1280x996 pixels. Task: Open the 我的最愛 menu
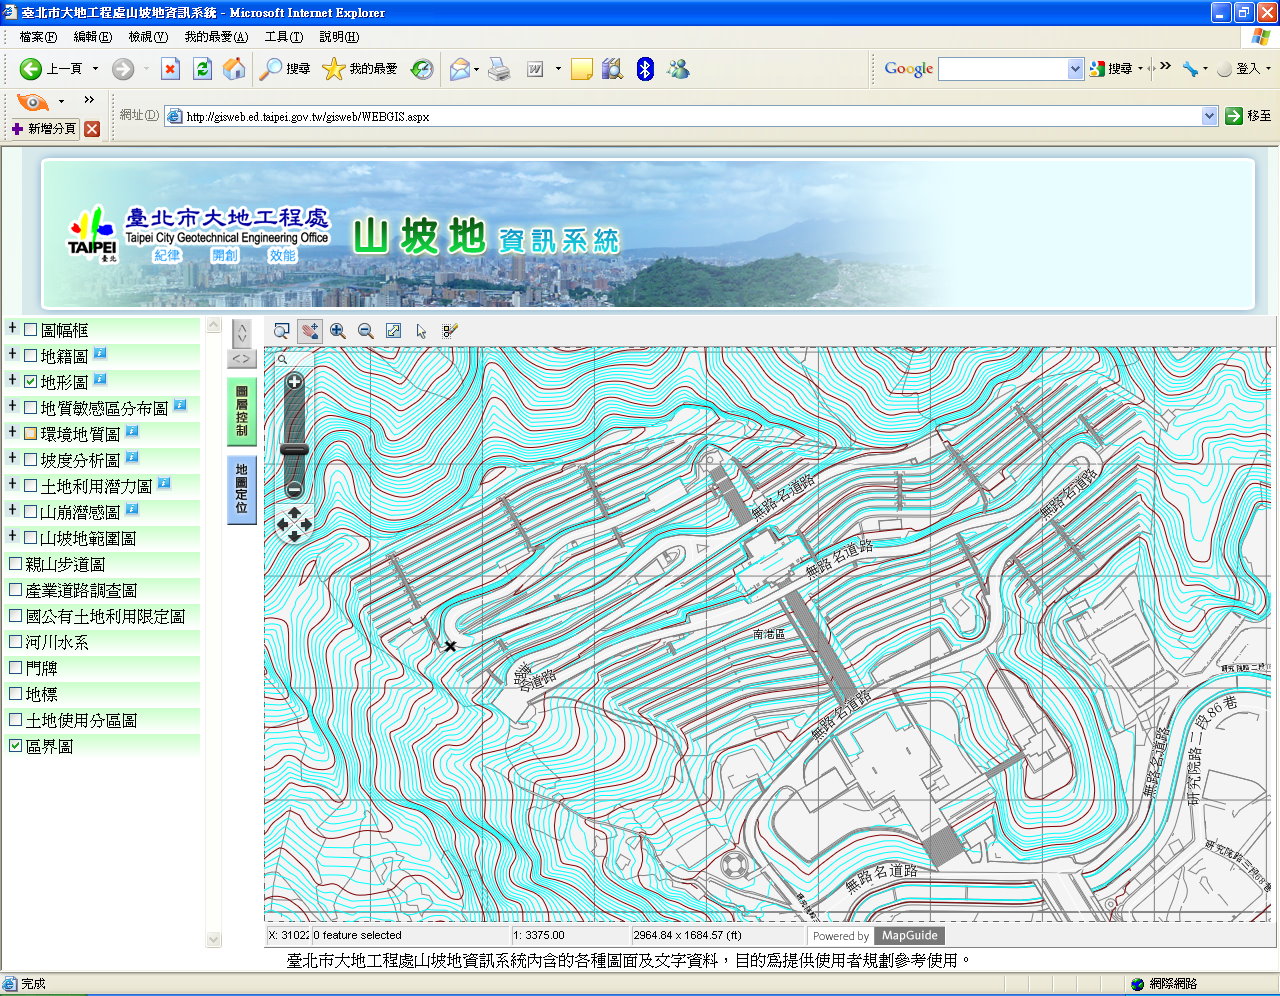pyautogui.click(x=216, y=37)
